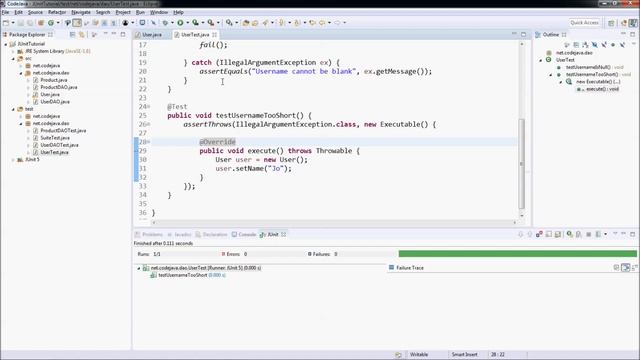Open the Console tab
640x360 pixels.
pyautogui.click(x=244, y=234)
